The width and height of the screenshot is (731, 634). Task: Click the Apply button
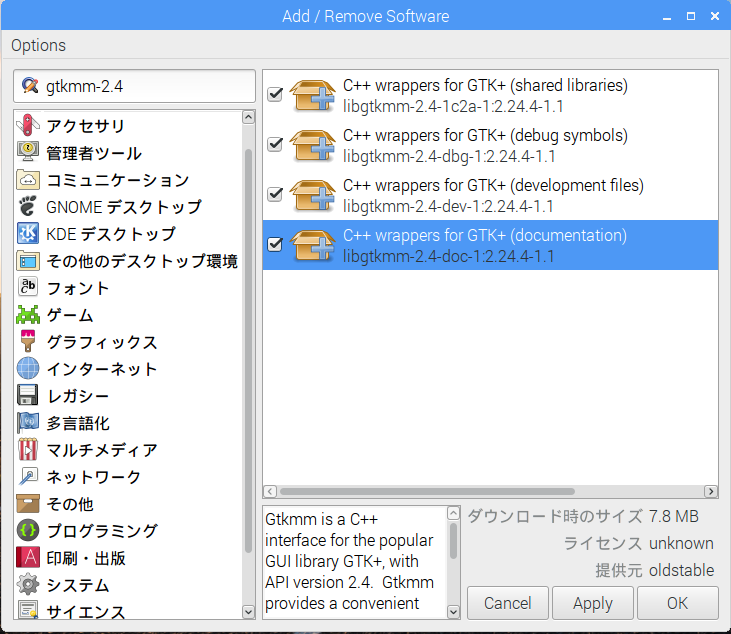coord(592,603)
